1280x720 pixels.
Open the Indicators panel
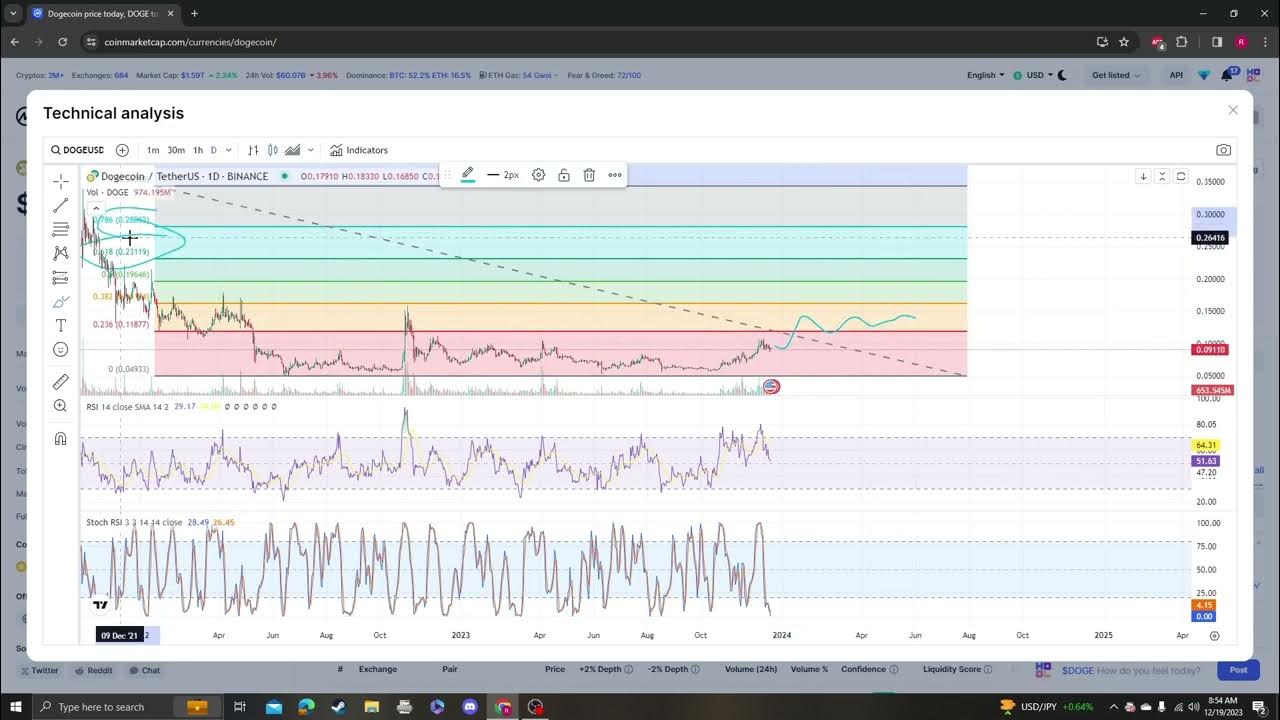359,150
